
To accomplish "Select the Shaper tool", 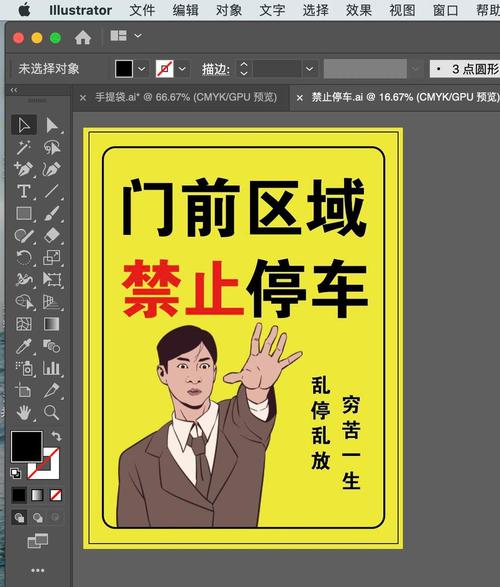I will click(24, 235).
